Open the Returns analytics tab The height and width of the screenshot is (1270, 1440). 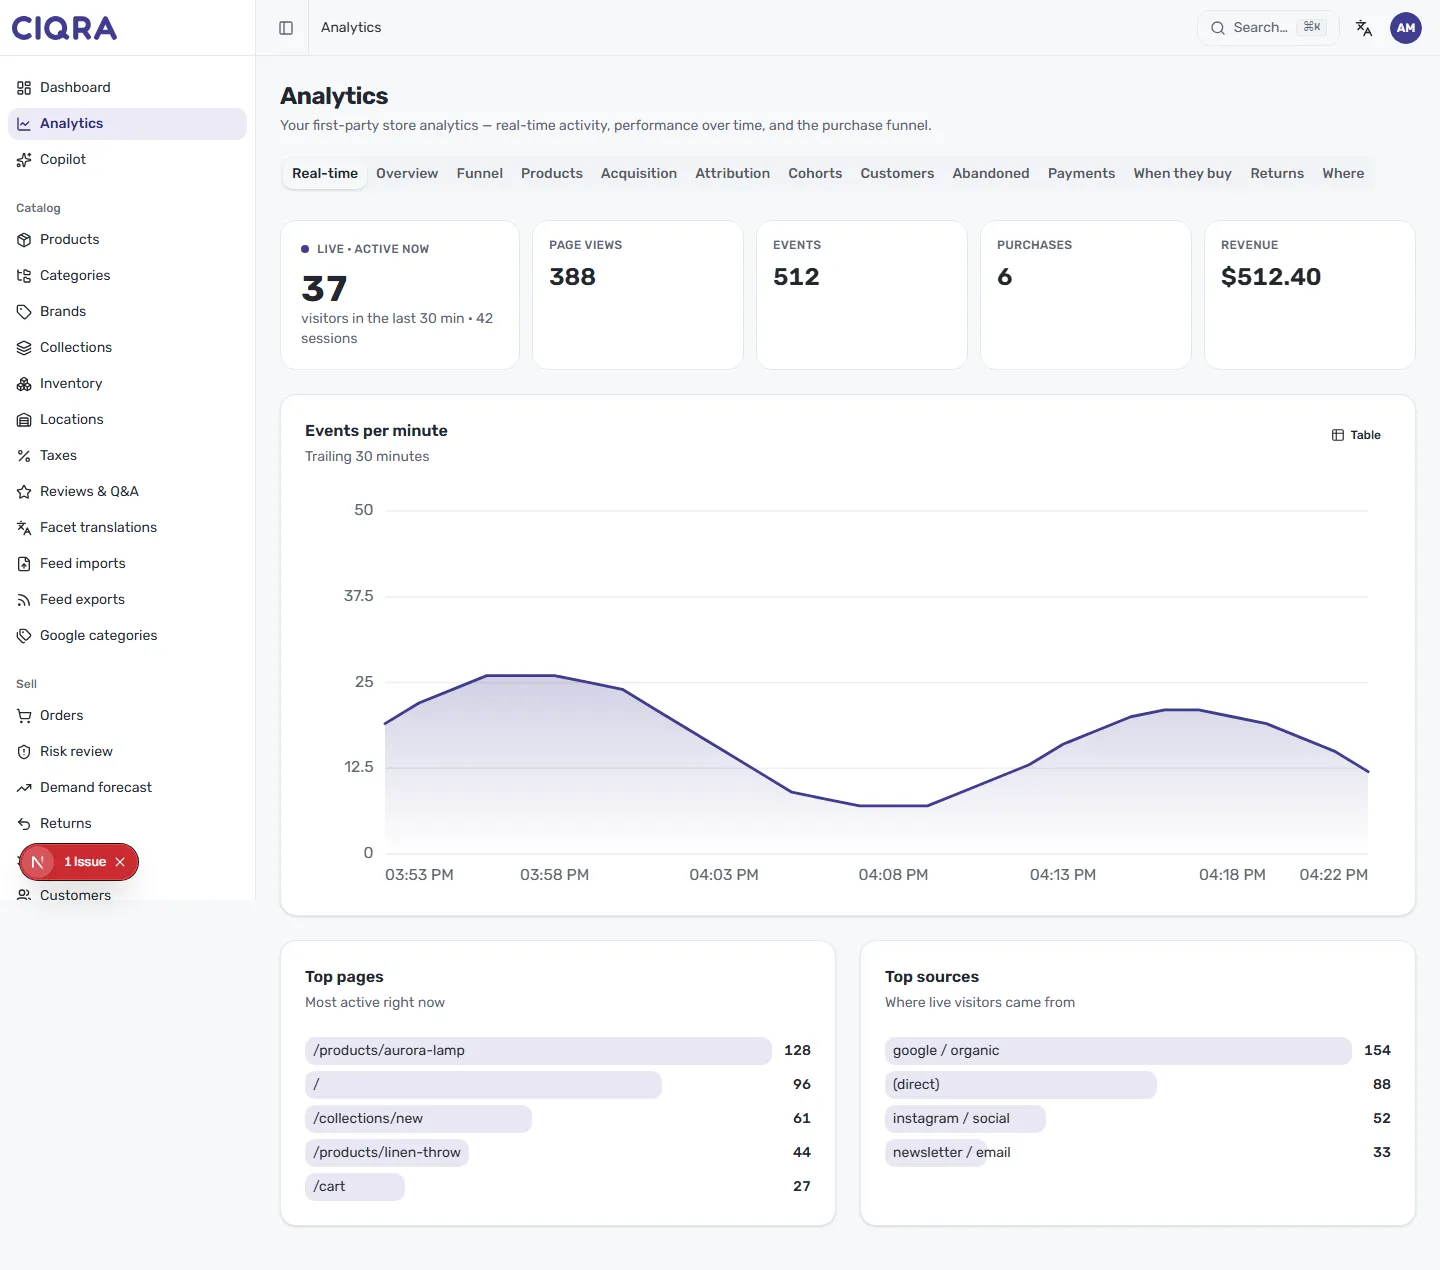pyautogui.click(x=1277, y=174)
